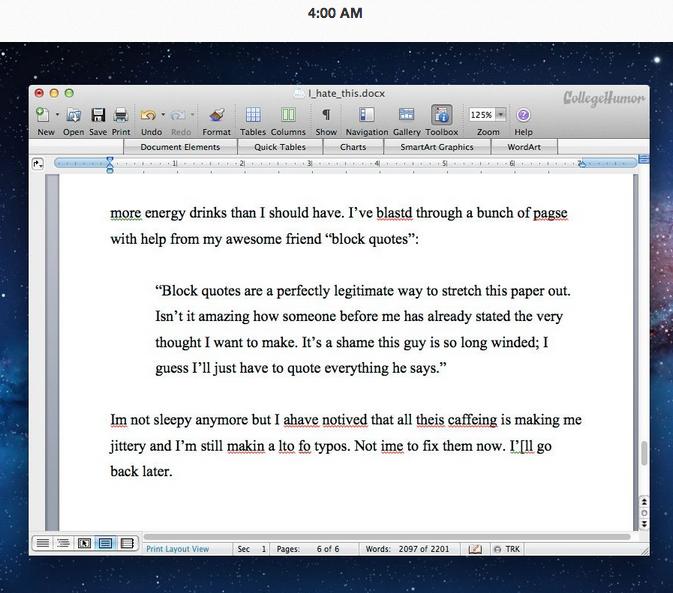Select Print Layout View button at bottom
Screen dimensions: 673x593
pyautogui.click(x=105, y=544)
